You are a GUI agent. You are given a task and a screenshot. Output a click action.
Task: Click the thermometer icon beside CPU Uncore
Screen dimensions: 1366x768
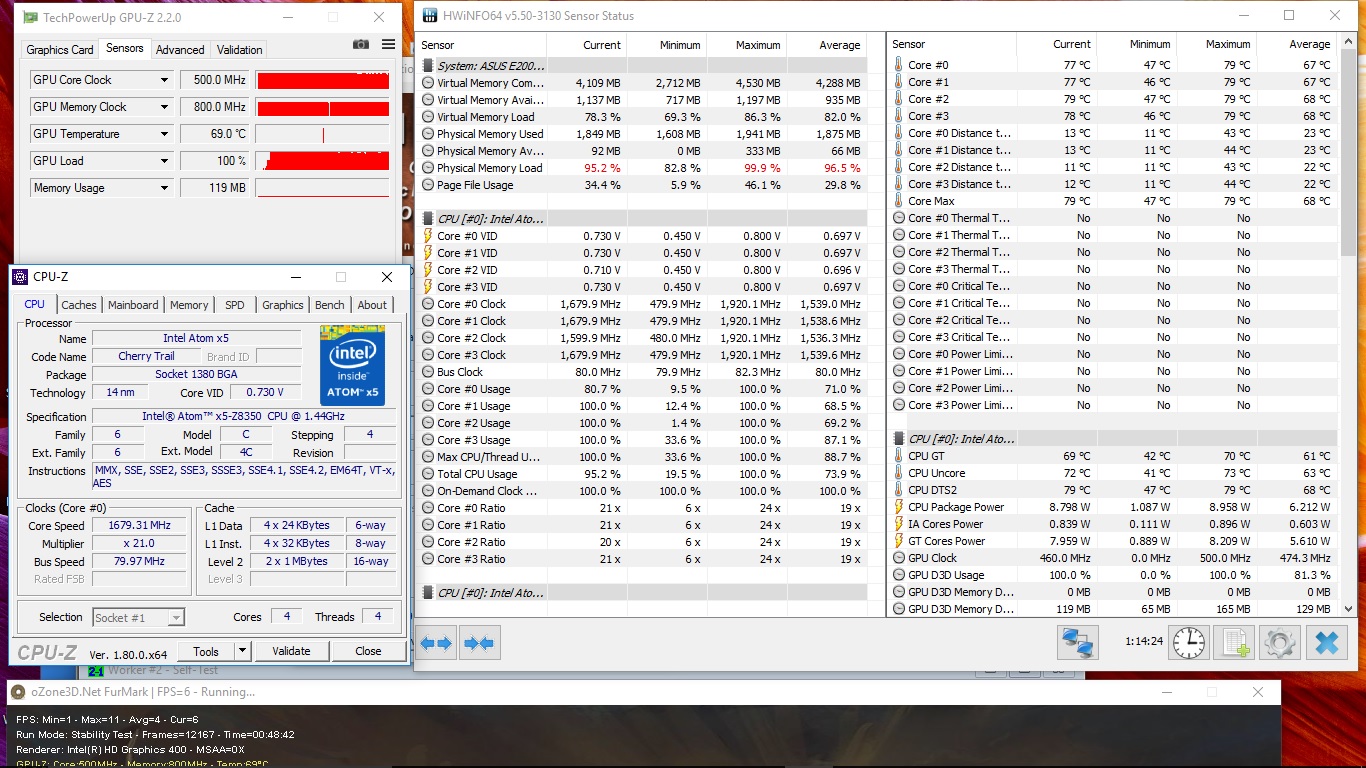pyautogui.click(x=898, y=473)
